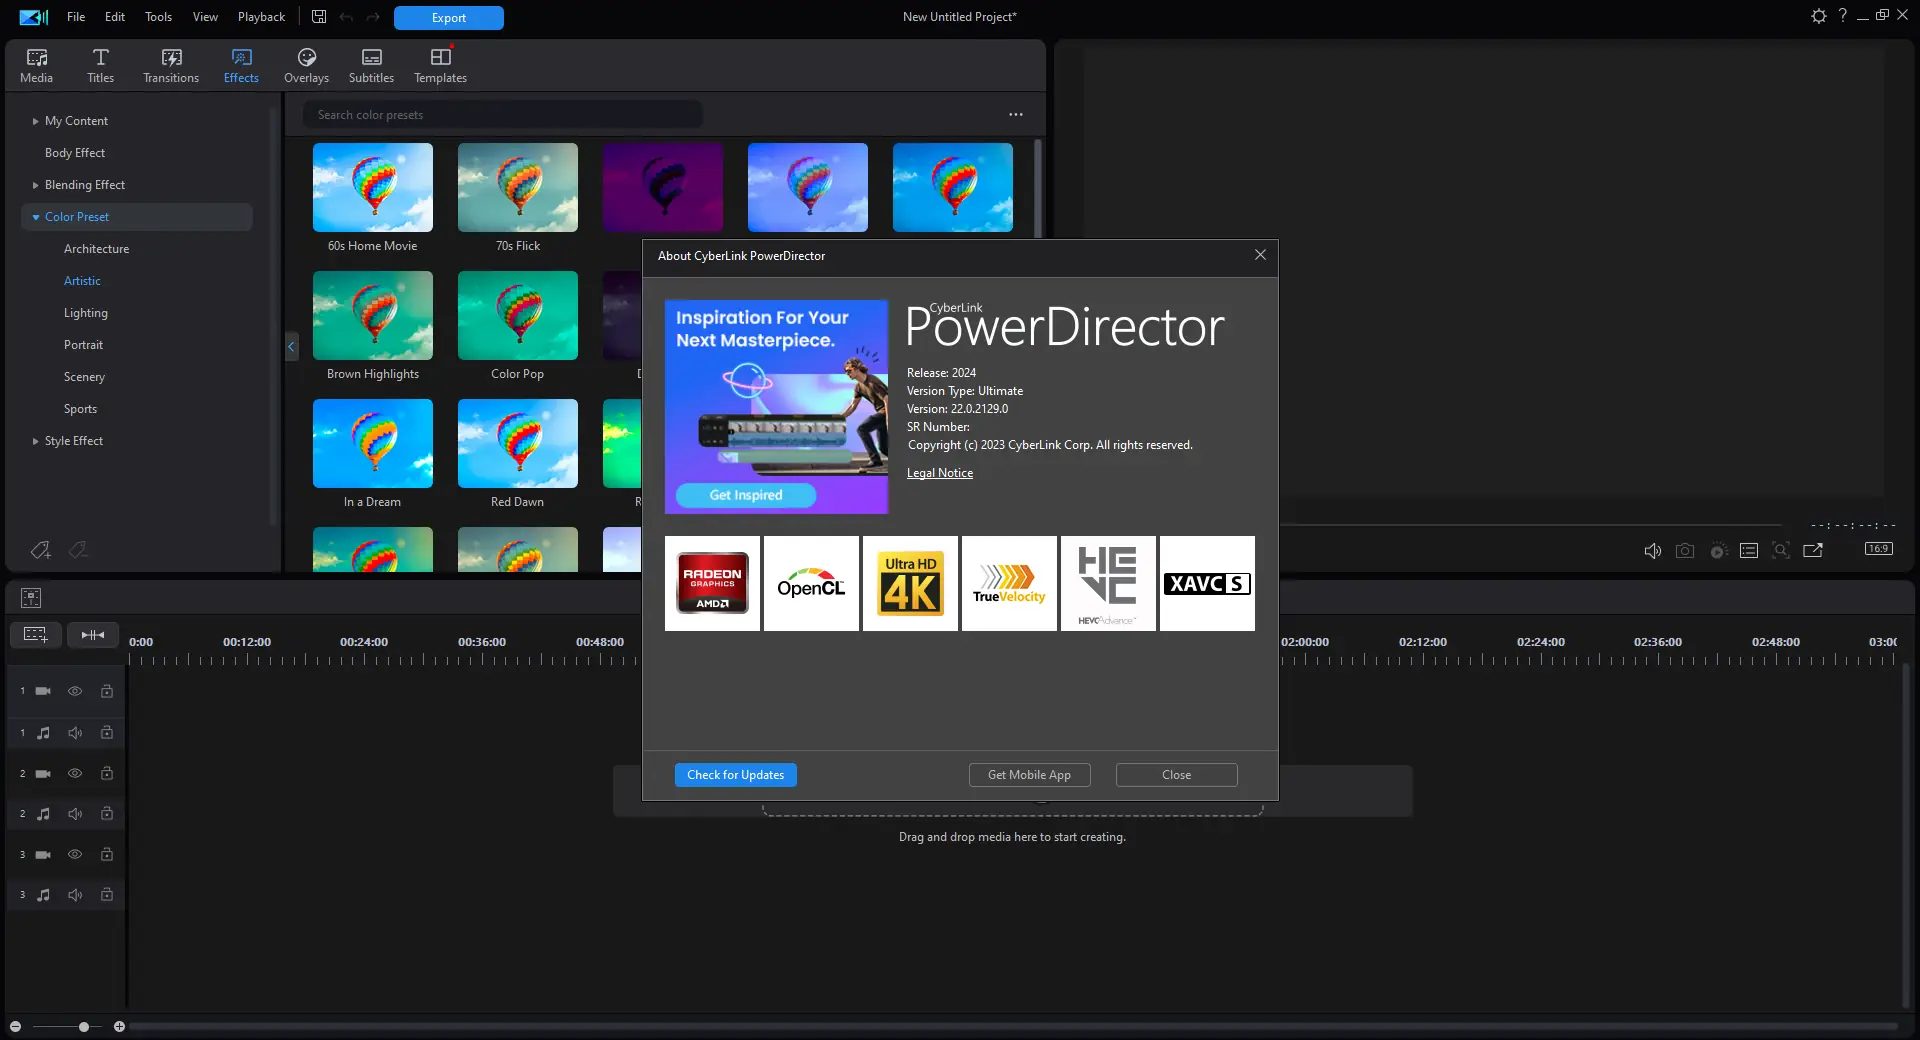Click the timeline zoom out minus icon
The height and width of the screenshot is (1040, 1920).
[x=15, y=1027]
